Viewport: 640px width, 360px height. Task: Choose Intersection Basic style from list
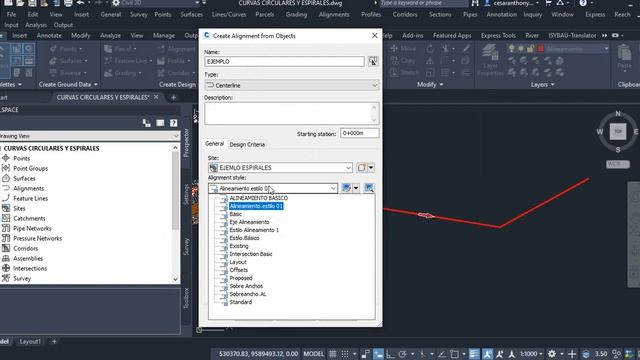click(x=251, y=254)
